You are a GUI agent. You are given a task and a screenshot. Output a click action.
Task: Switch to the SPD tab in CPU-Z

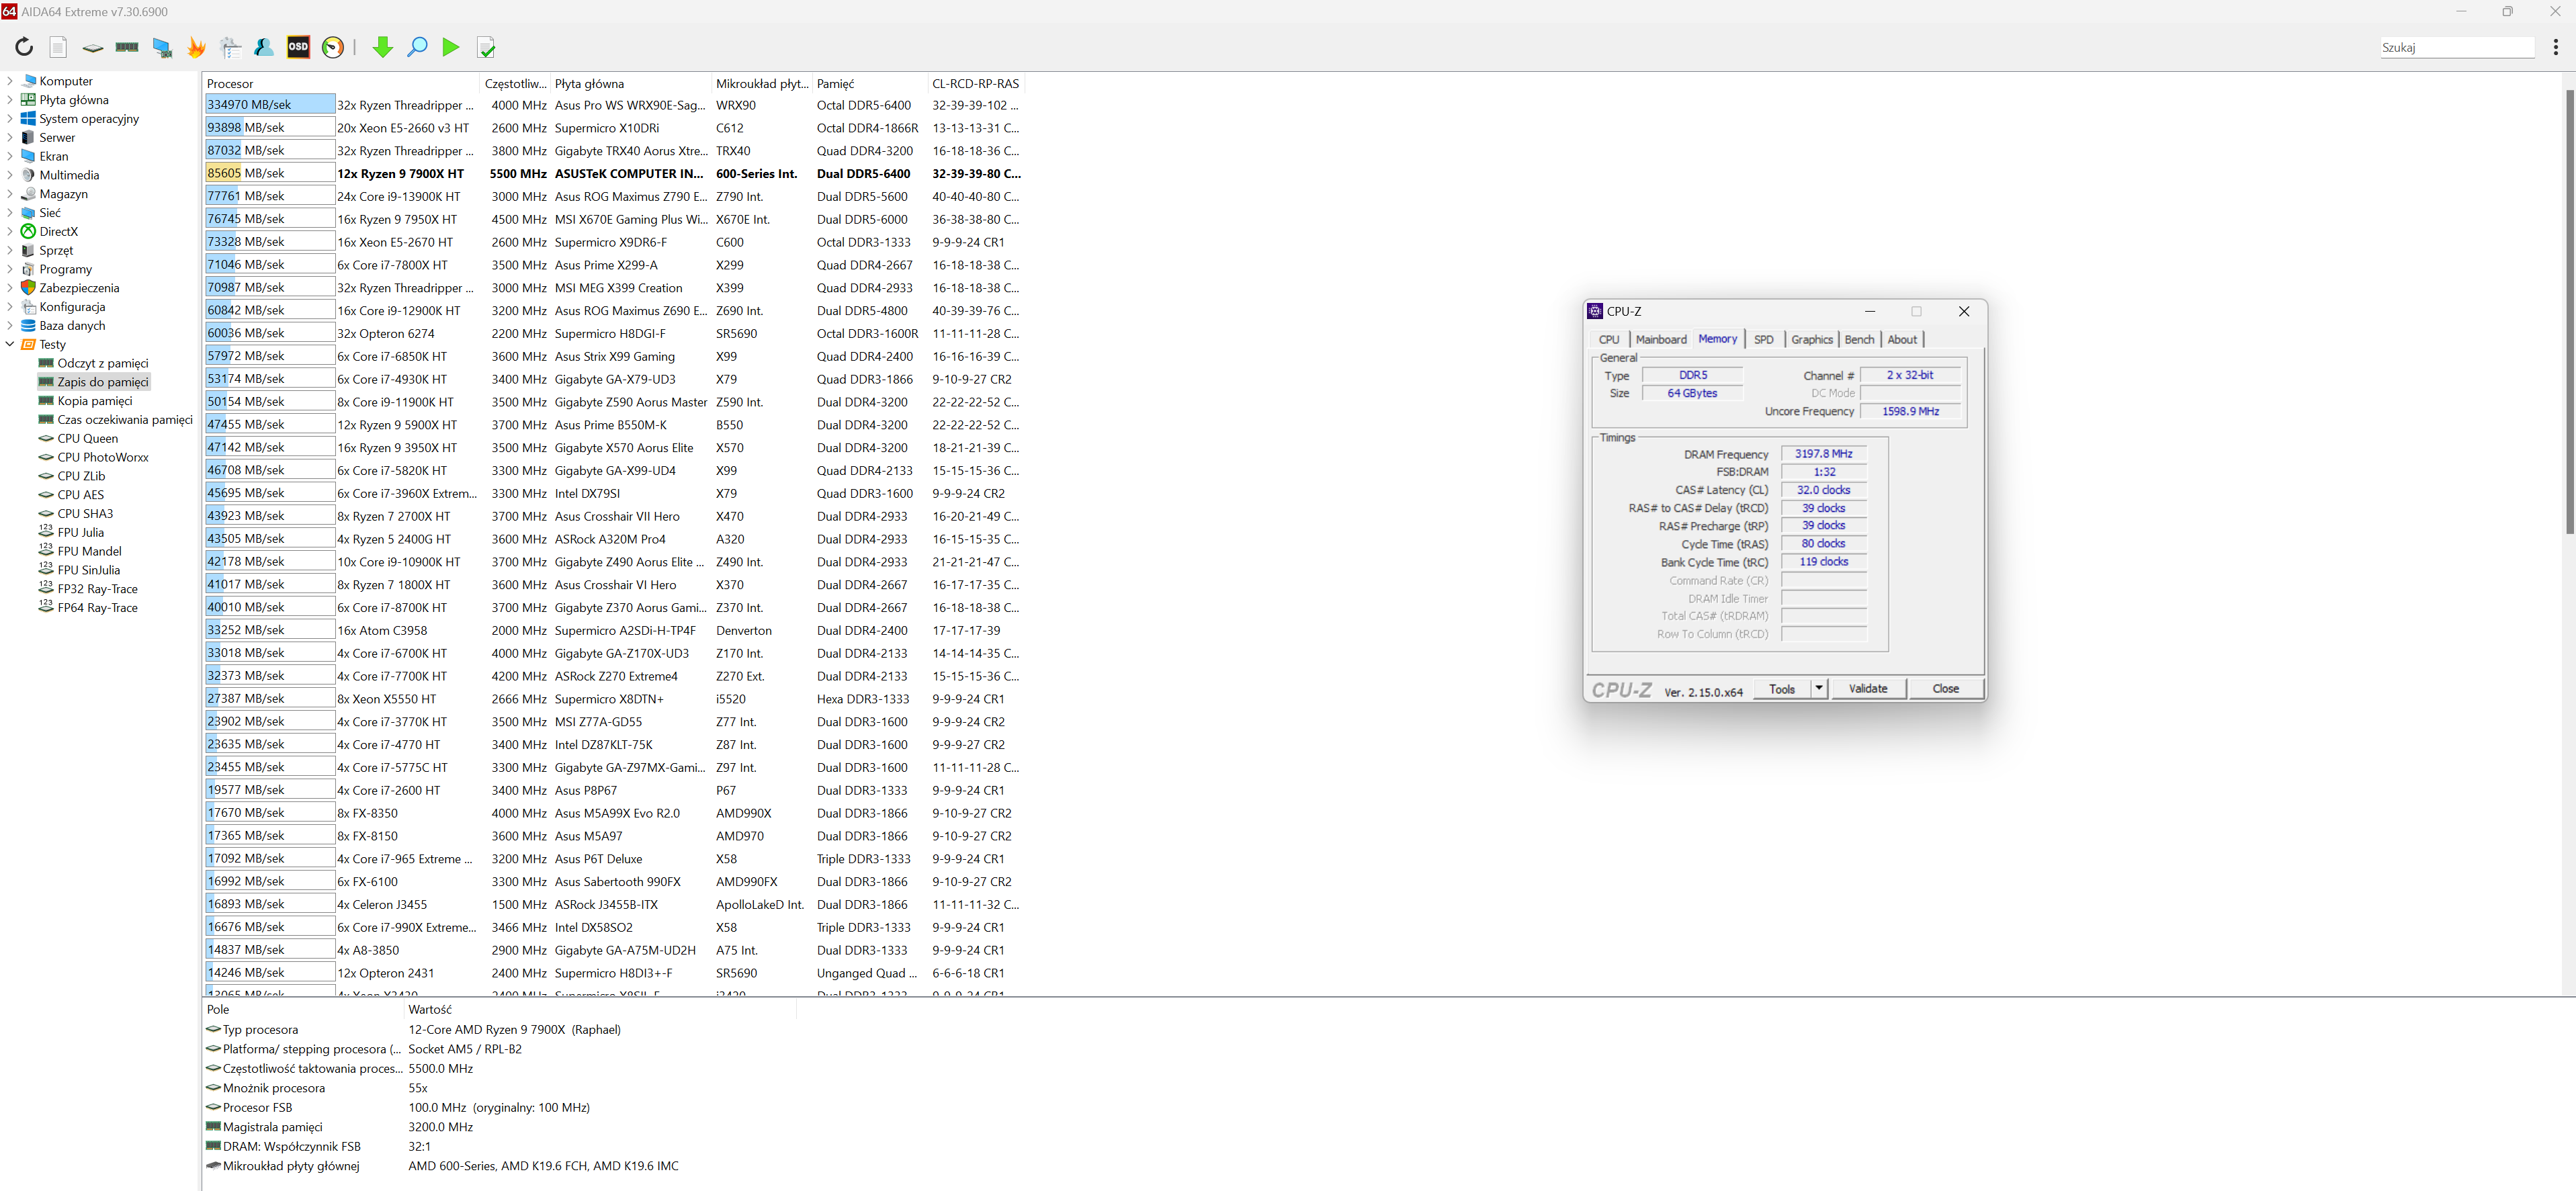[x=1763, y=340]
